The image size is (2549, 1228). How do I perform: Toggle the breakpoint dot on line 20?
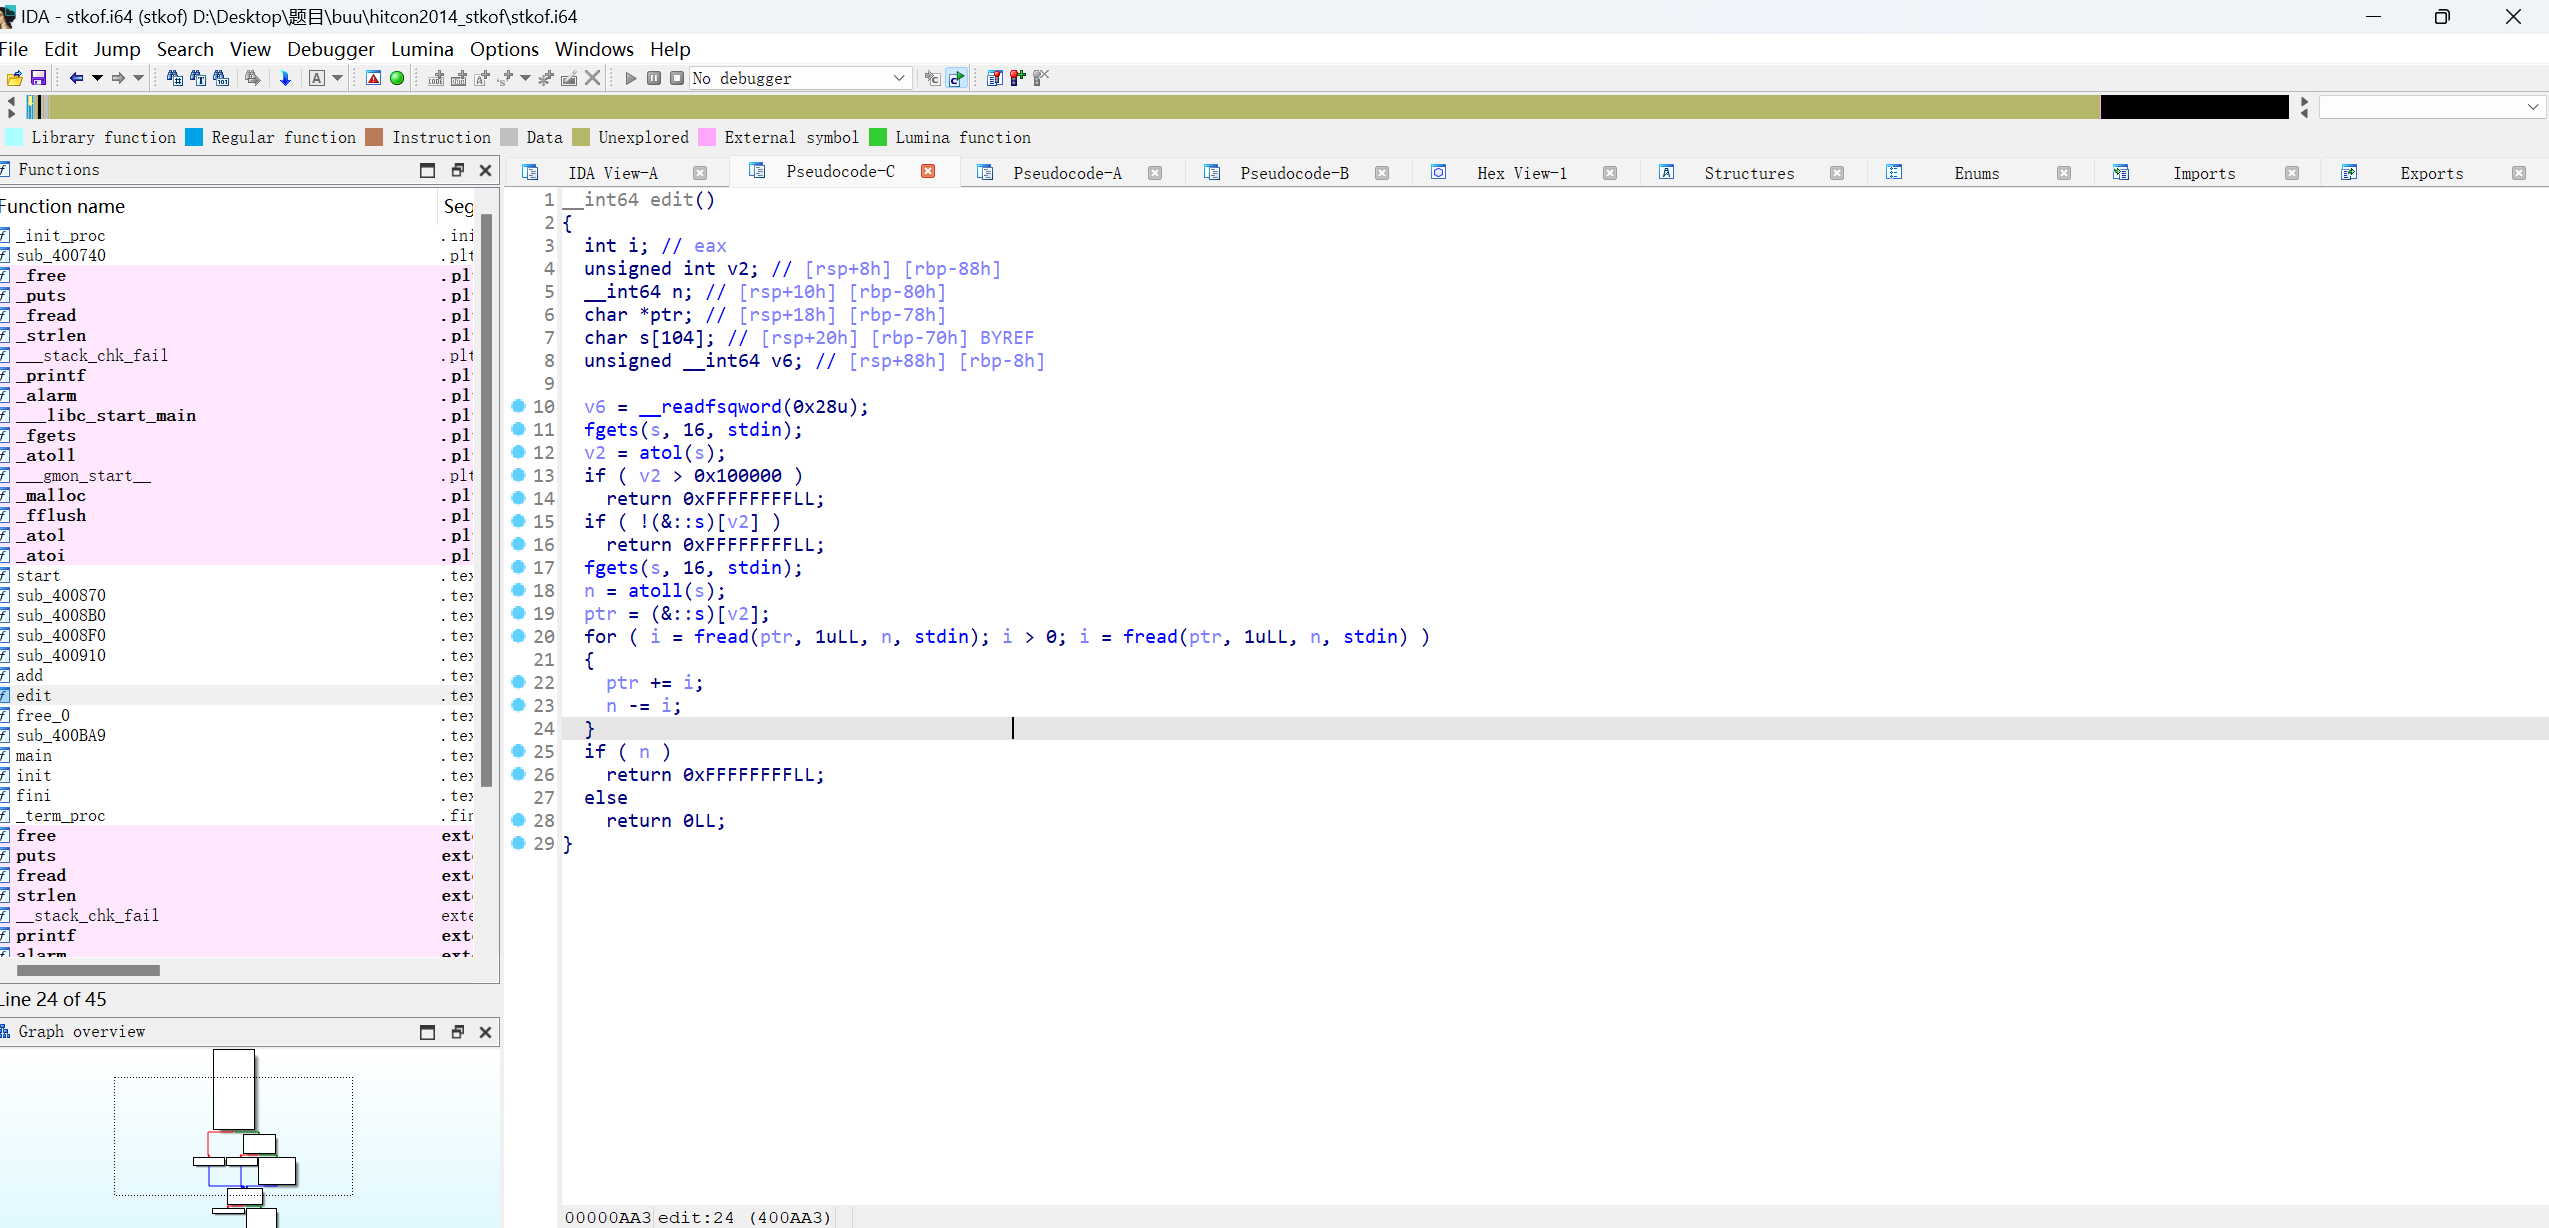coord(518,636)
